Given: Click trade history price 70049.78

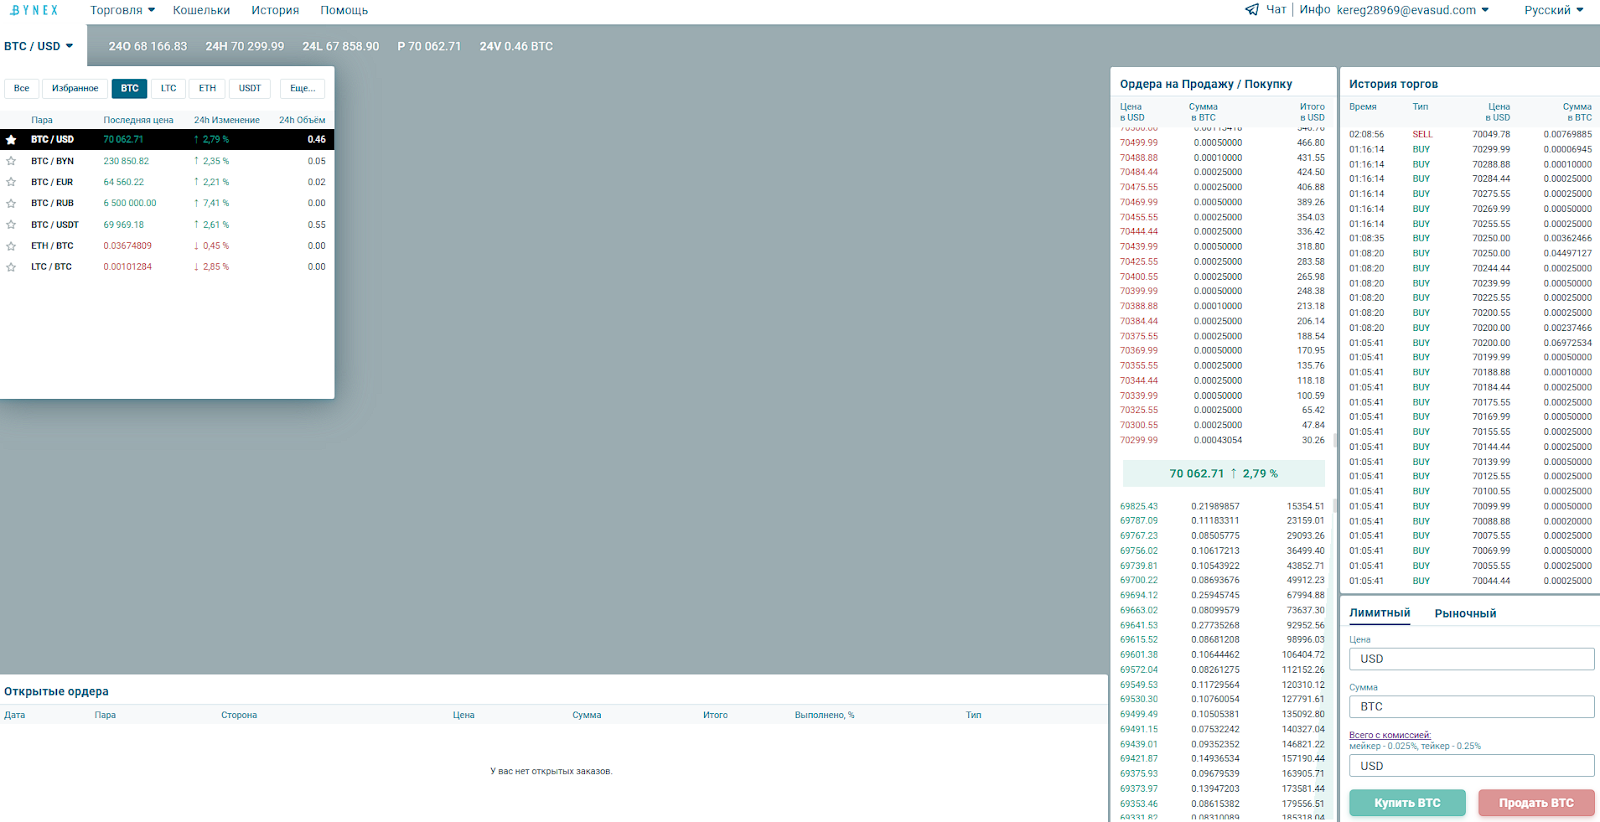Looking at the screenshot, I should [1491, 134].
